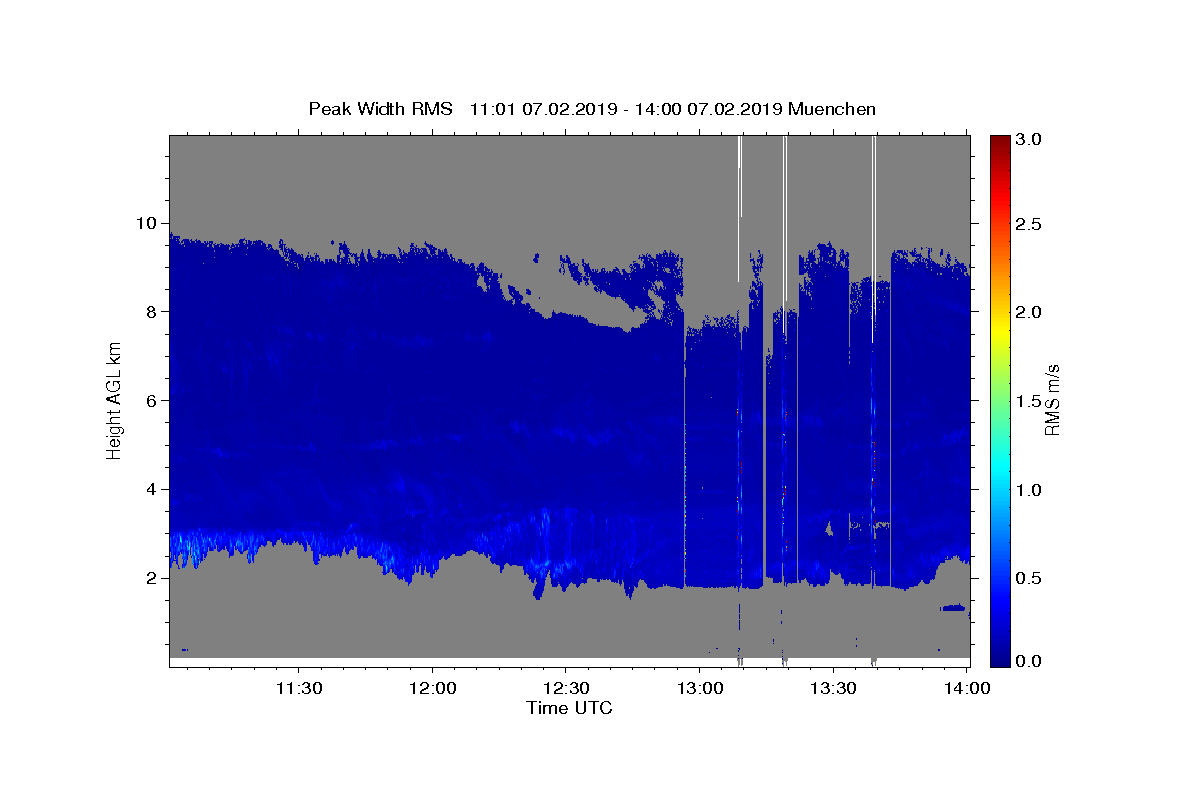Click the 'Muenchen' station name in the title
Screen dimensions: 1200x800
[832, 109]
